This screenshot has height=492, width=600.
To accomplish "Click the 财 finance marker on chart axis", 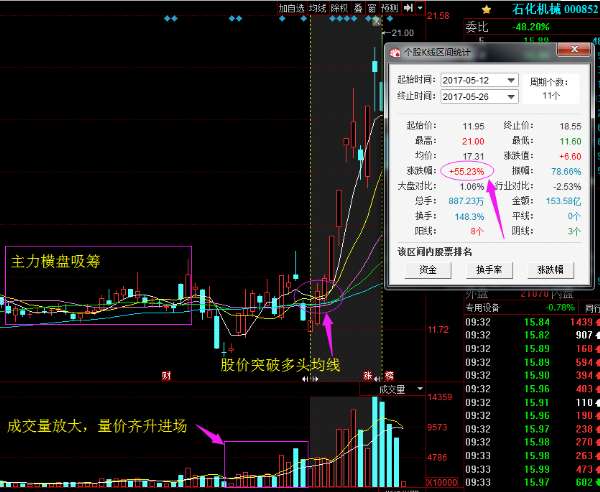I will pos(166,376).
